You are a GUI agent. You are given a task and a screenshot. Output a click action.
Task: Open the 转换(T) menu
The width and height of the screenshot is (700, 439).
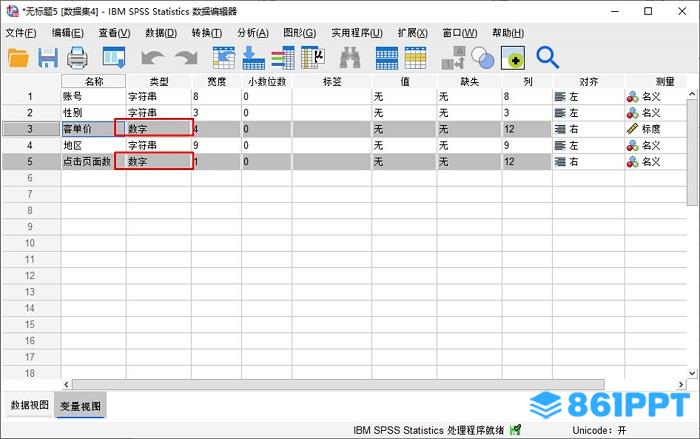point(207,33)
